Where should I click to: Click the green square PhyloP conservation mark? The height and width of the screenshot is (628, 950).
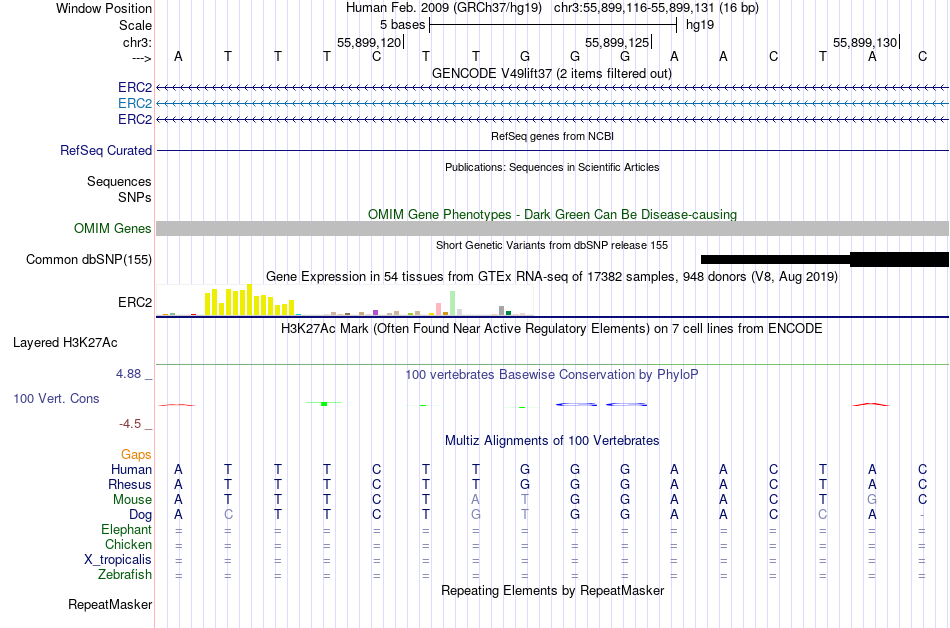point(324,404)
